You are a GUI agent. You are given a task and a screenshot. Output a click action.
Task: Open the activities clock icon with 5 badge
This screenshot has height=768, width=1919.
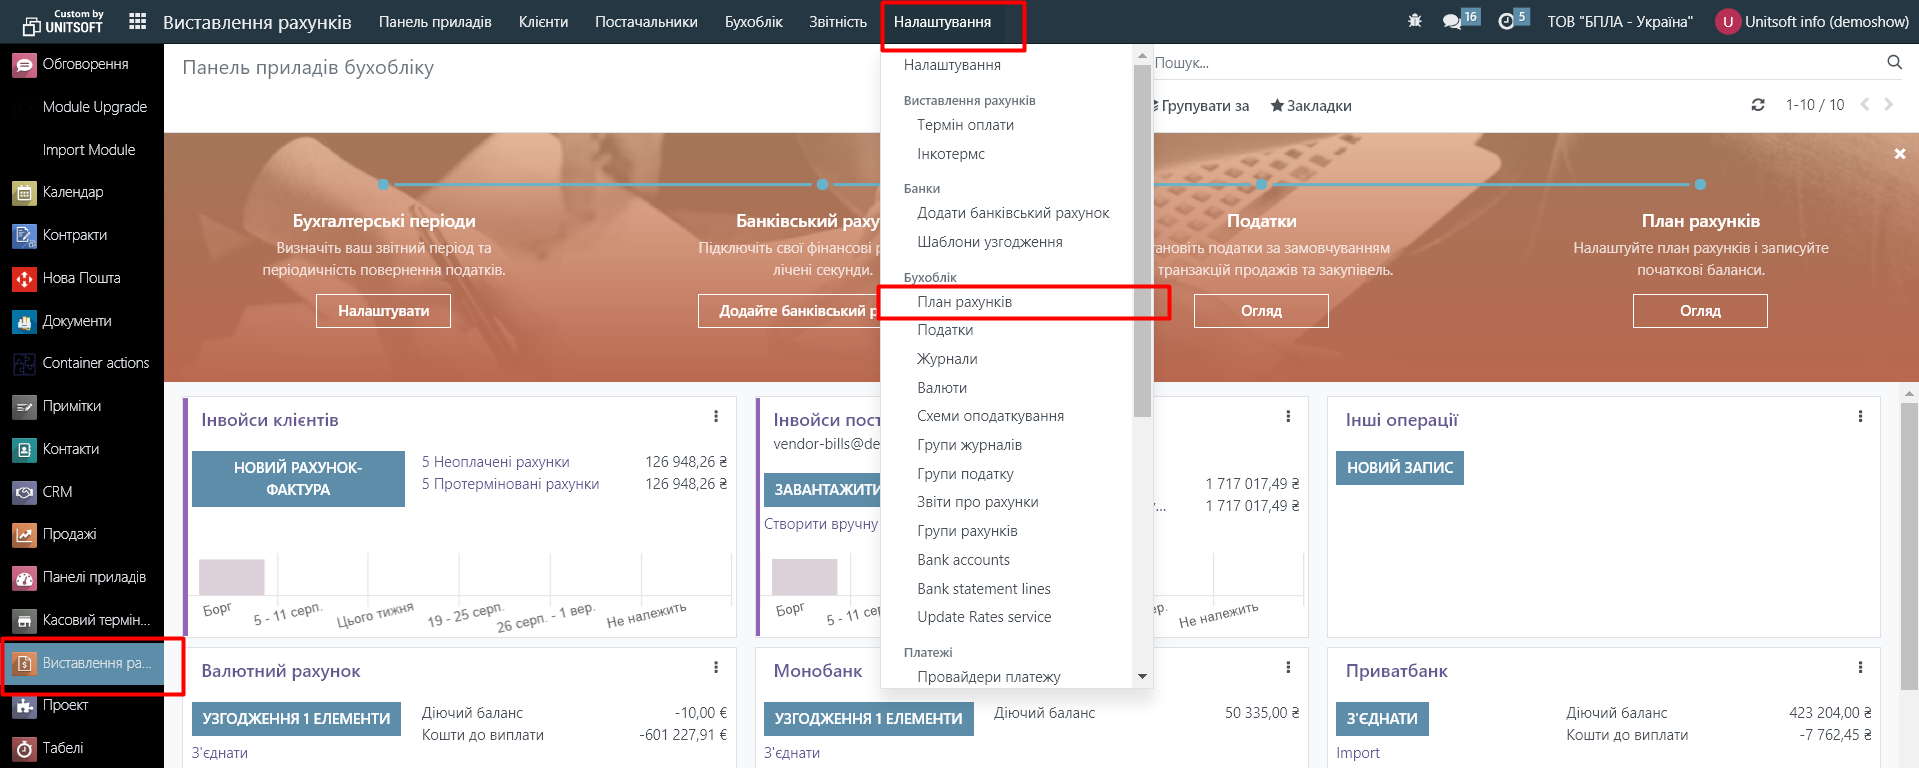[1506, 21]
